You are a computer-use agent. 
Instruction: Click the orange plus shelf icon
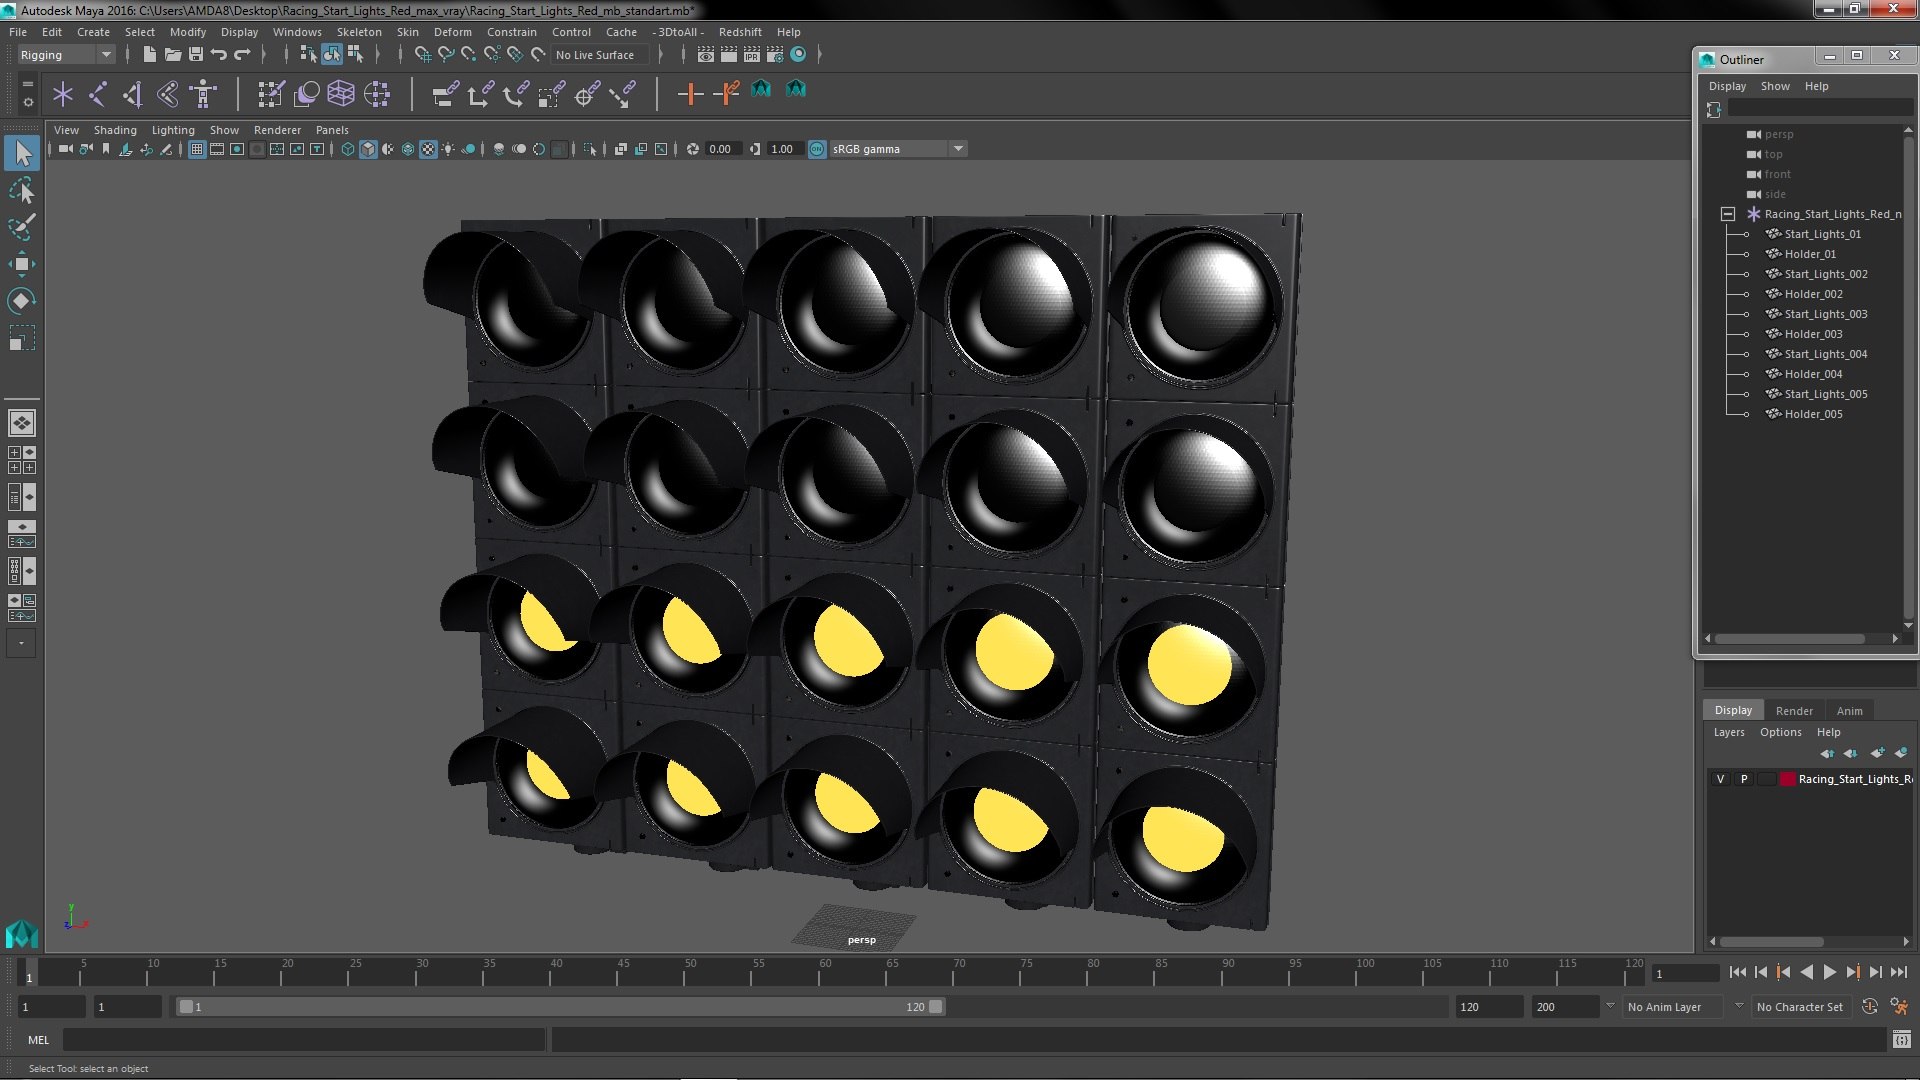(689, 94)
